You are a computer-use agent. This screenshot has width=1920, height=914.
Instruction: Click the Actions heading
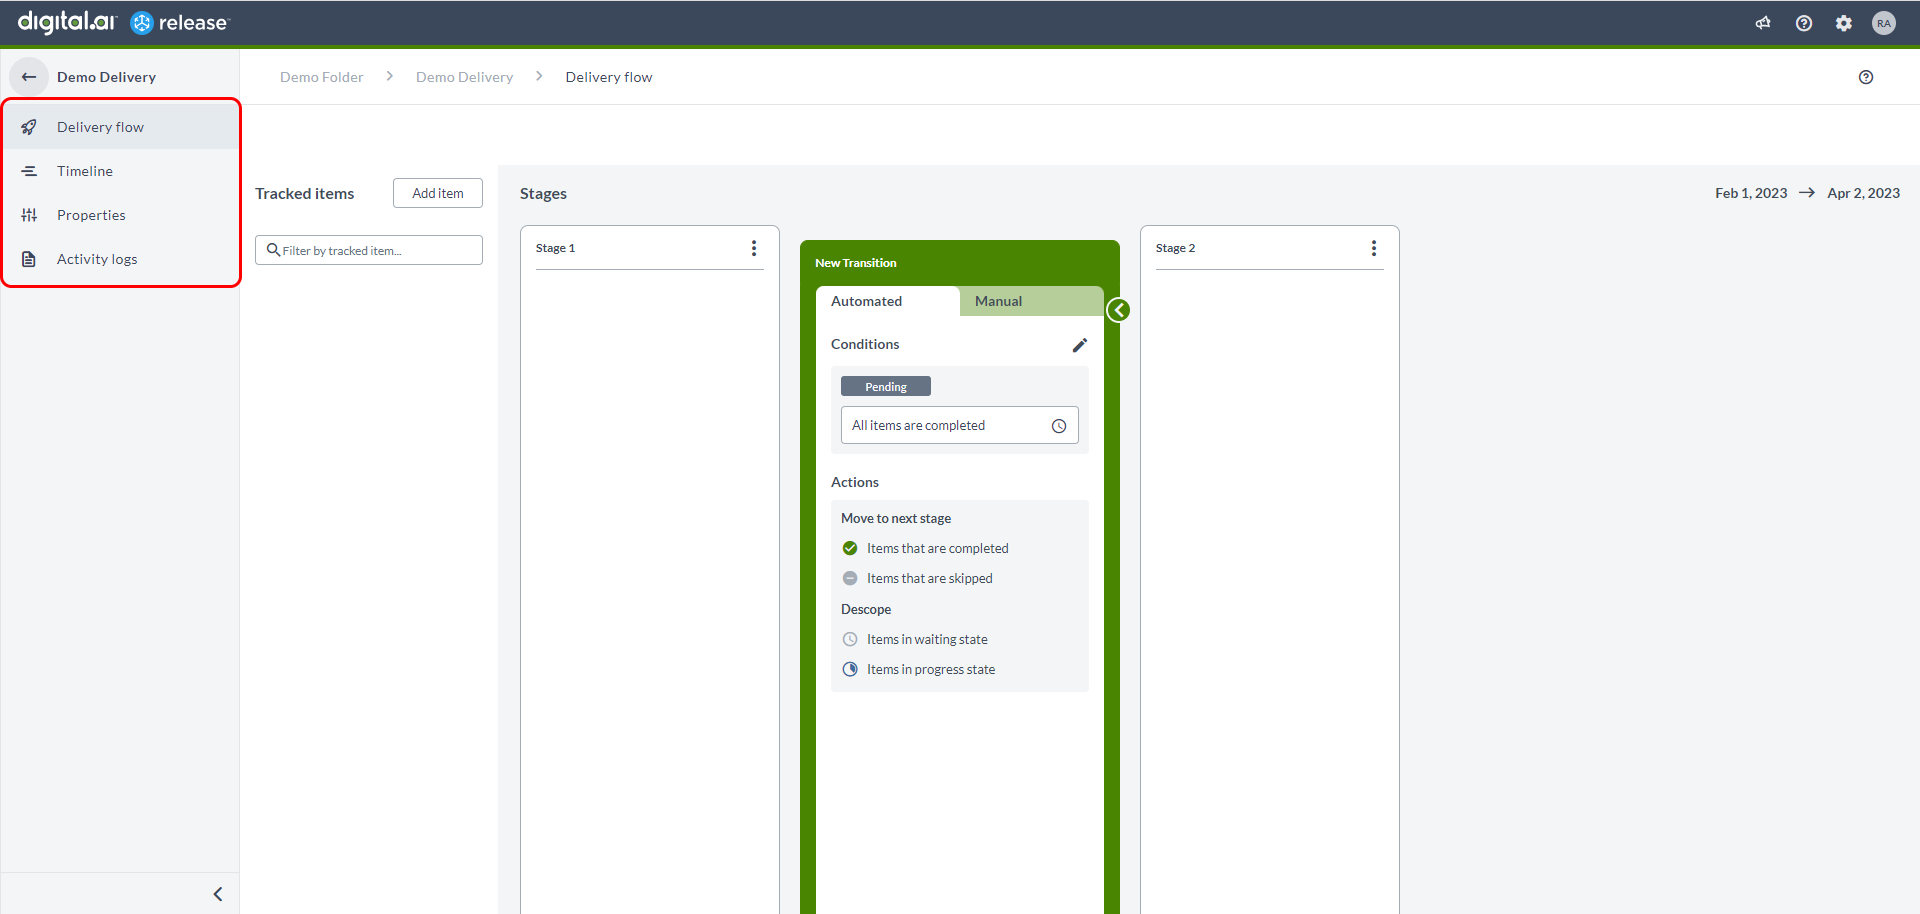855,482
